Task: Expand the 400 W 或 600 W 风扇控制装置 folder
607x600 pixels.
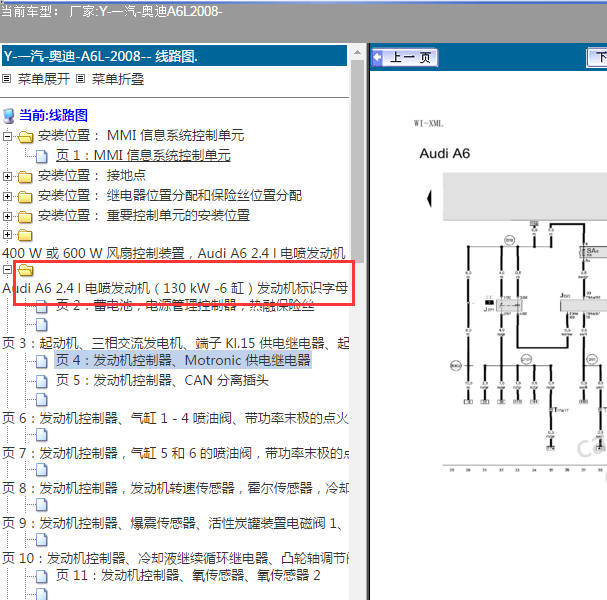Action: (x=7, y=234)
